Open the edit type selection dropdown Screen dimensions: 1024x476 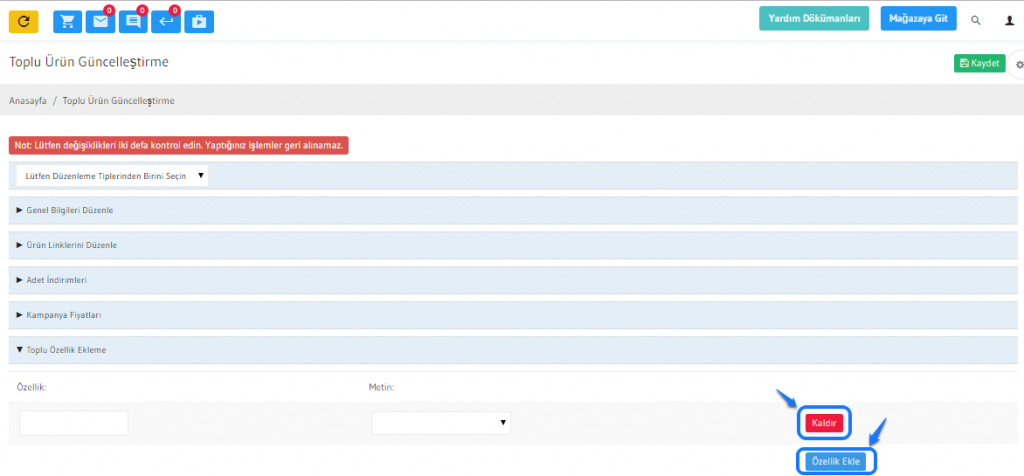pyautogui.click(x=112, y=176)
